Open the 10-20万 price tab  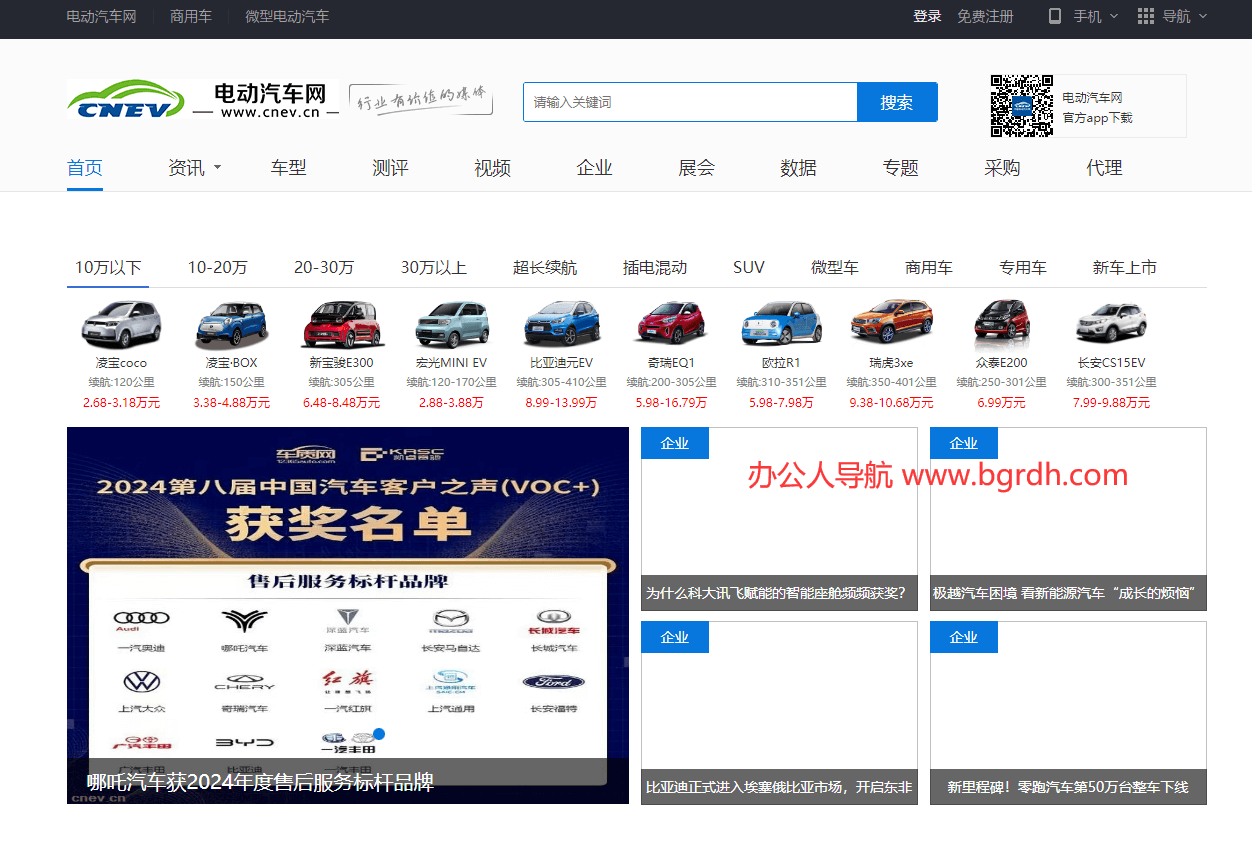[216, 267]
